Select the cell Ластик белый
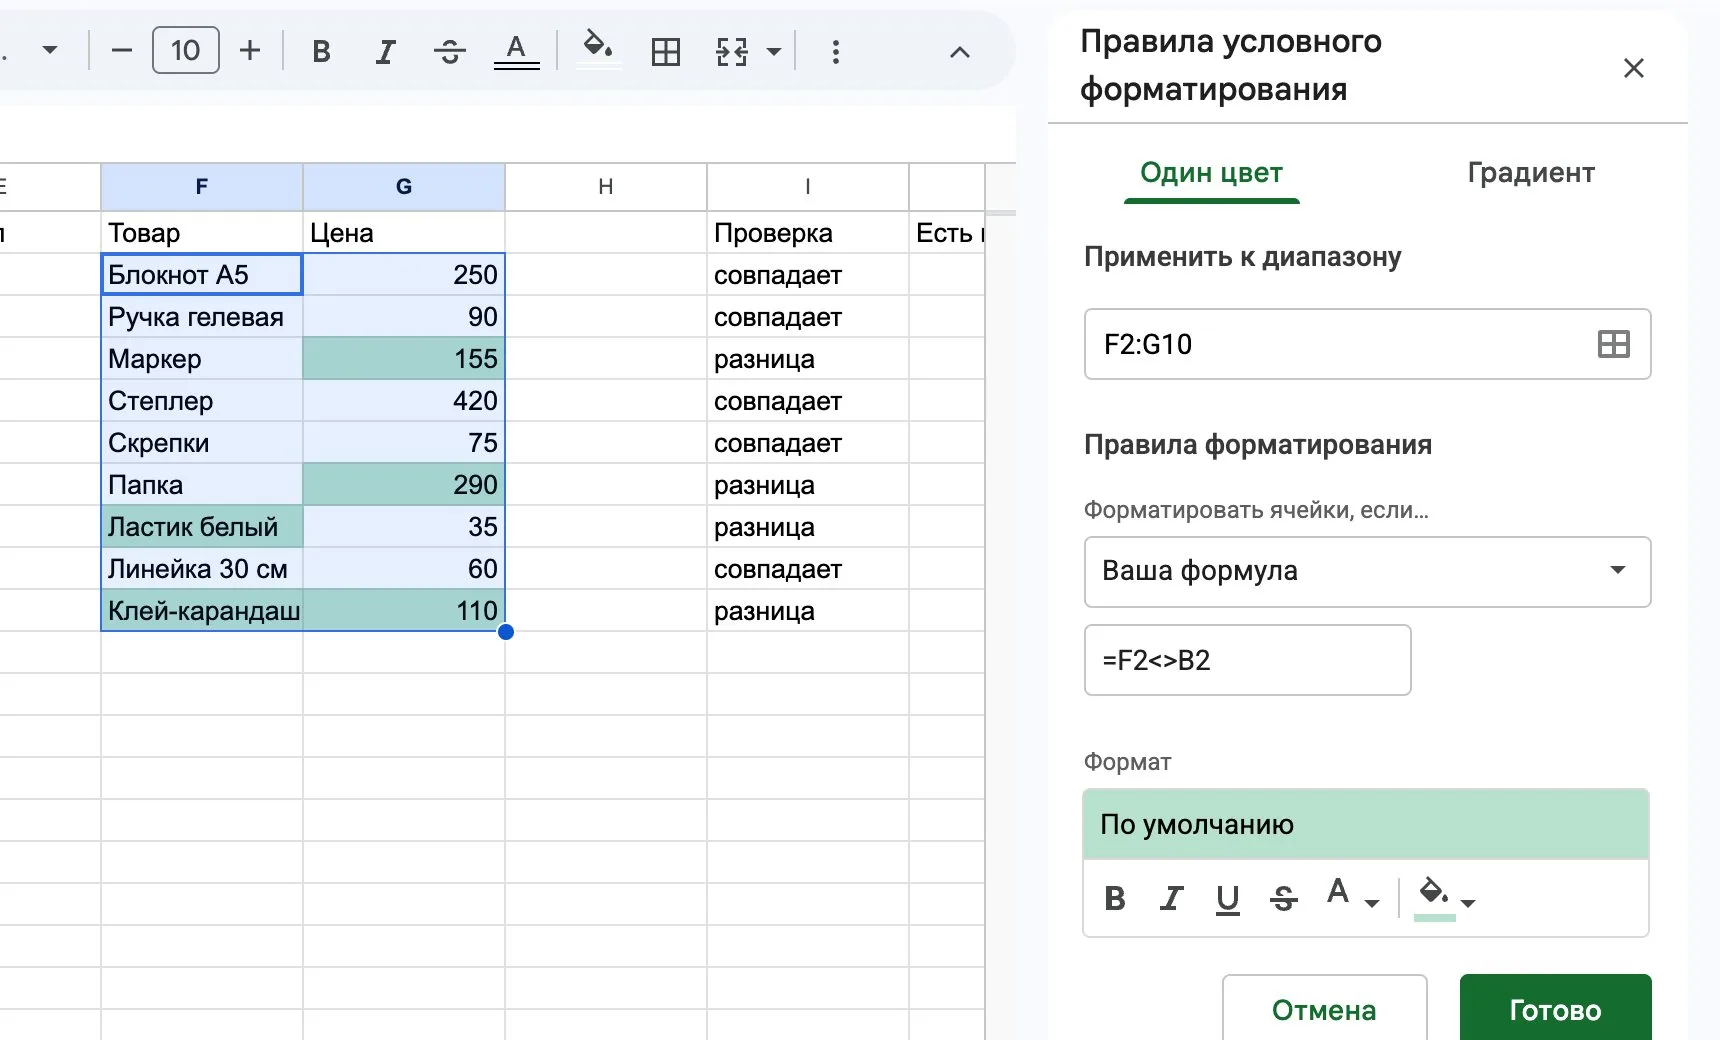The image size is (1720, 1040). coord(202,527)
